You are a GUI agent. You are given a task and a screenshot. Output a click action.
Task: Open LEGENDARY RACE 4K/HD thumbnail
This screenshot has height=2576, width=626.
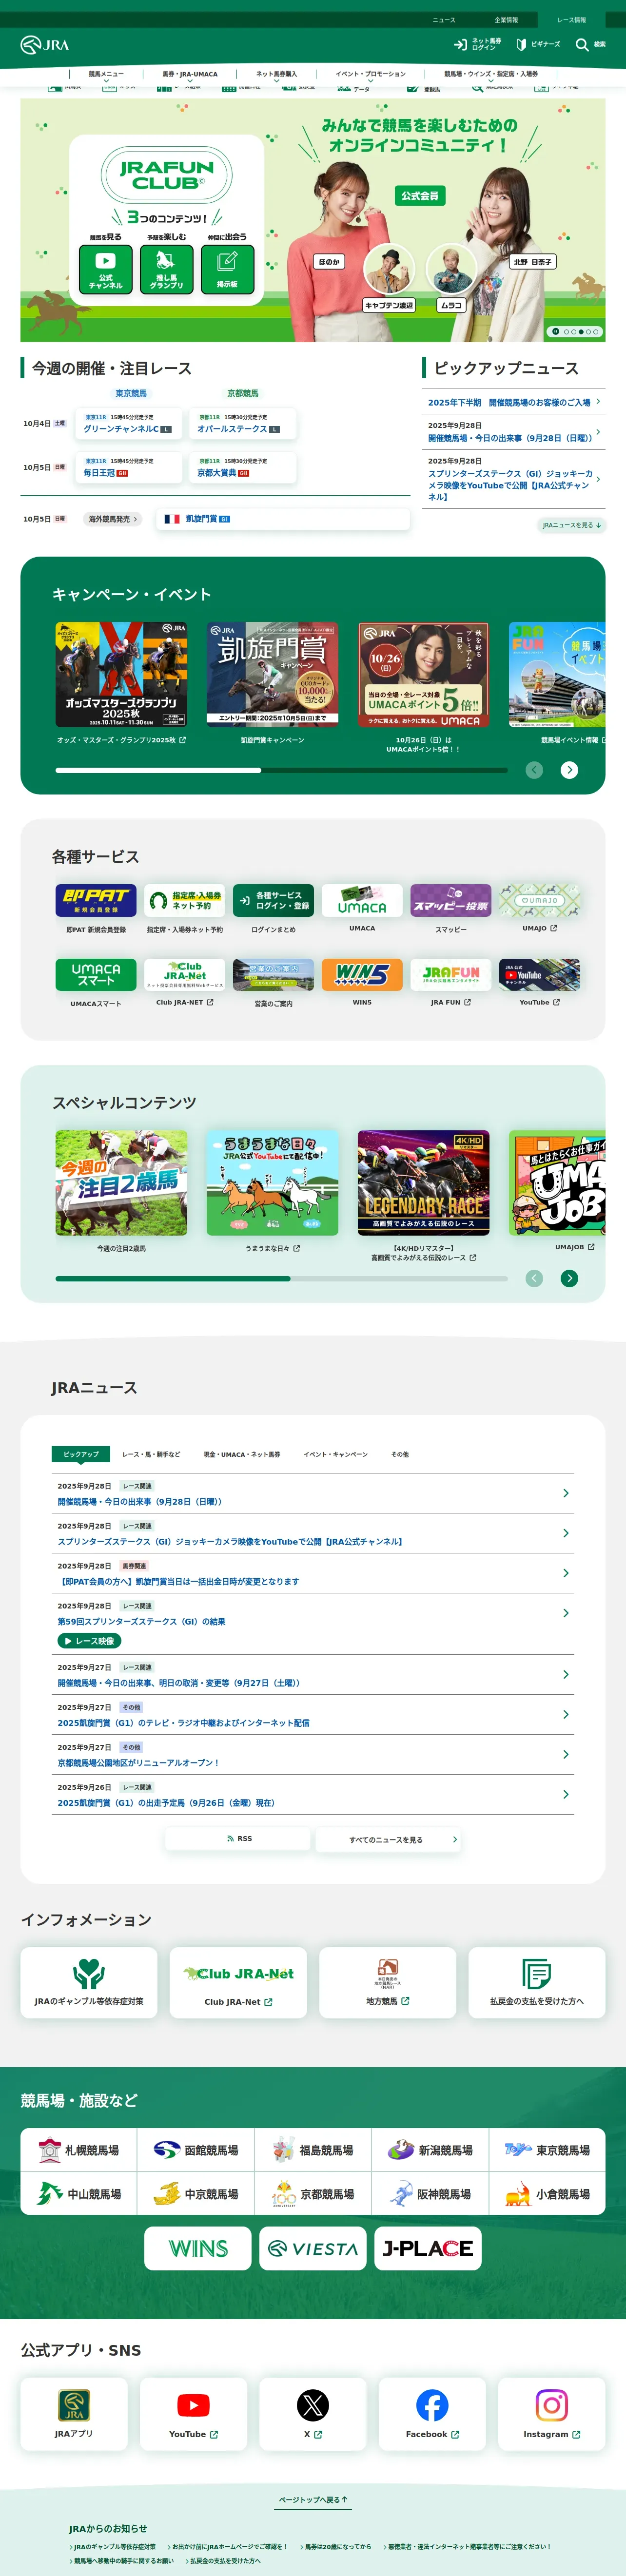(423, 1182)
